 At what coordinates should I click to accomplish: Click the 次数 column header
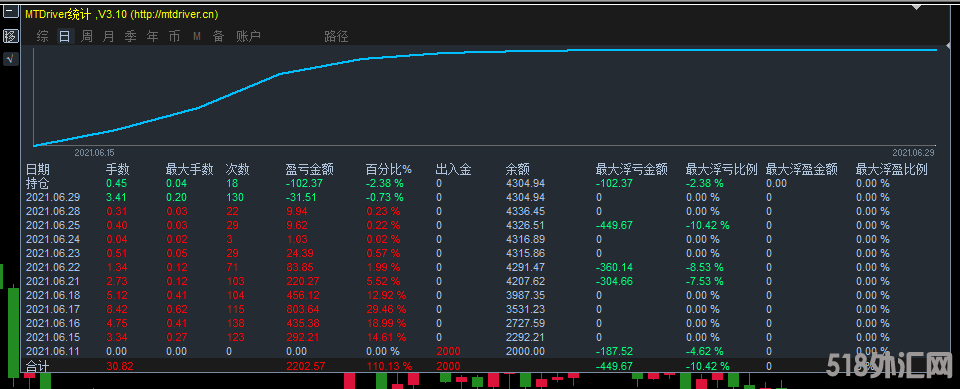tap(238, 169)
